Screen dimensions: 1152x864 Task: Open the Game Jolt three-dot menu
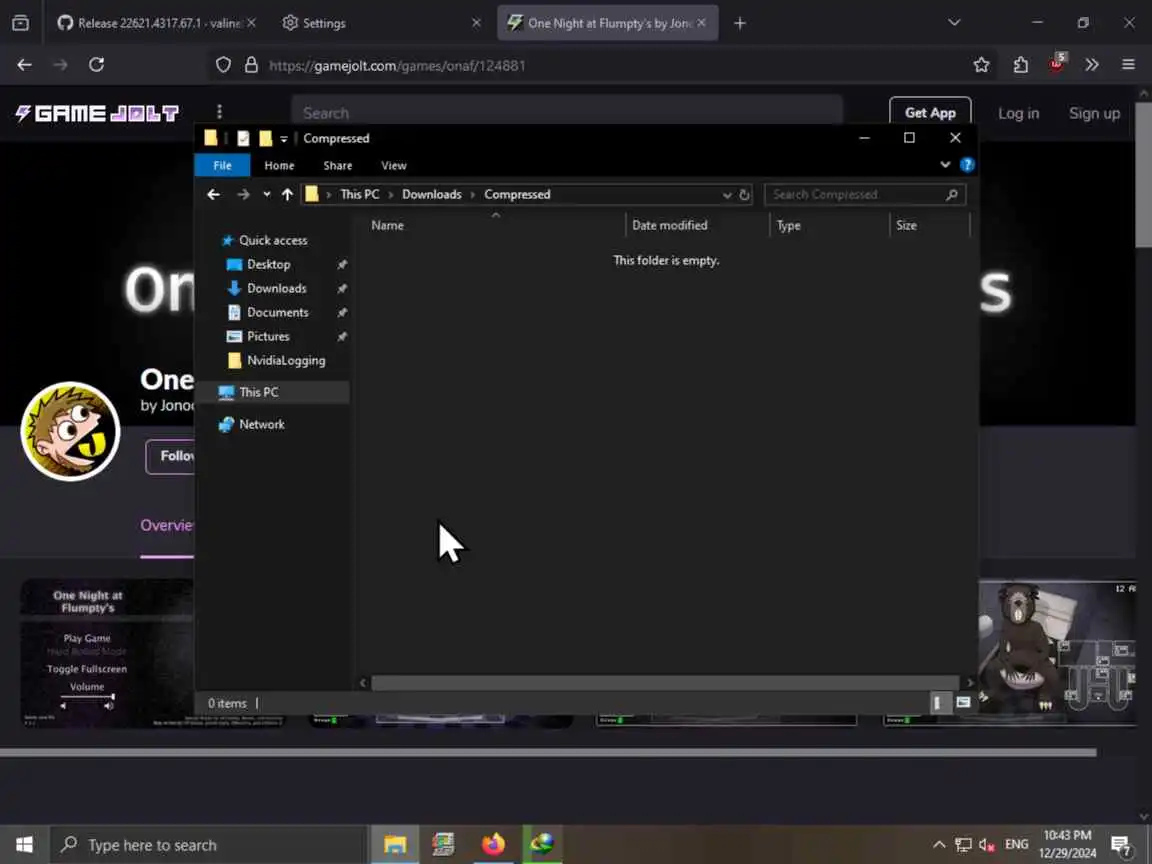point(219,112)
